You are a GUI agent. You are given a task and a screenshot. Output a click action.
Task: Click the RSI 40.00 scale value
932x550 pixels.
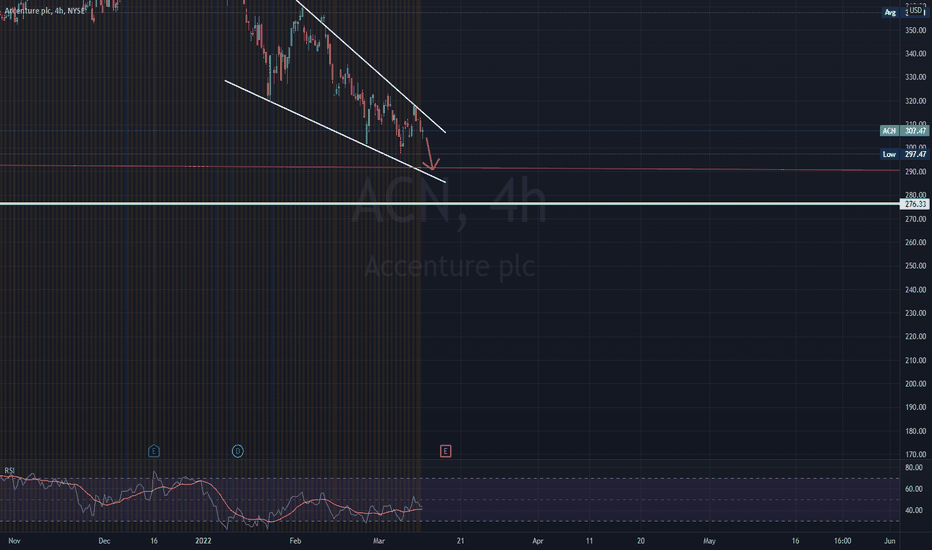[914, 510]
